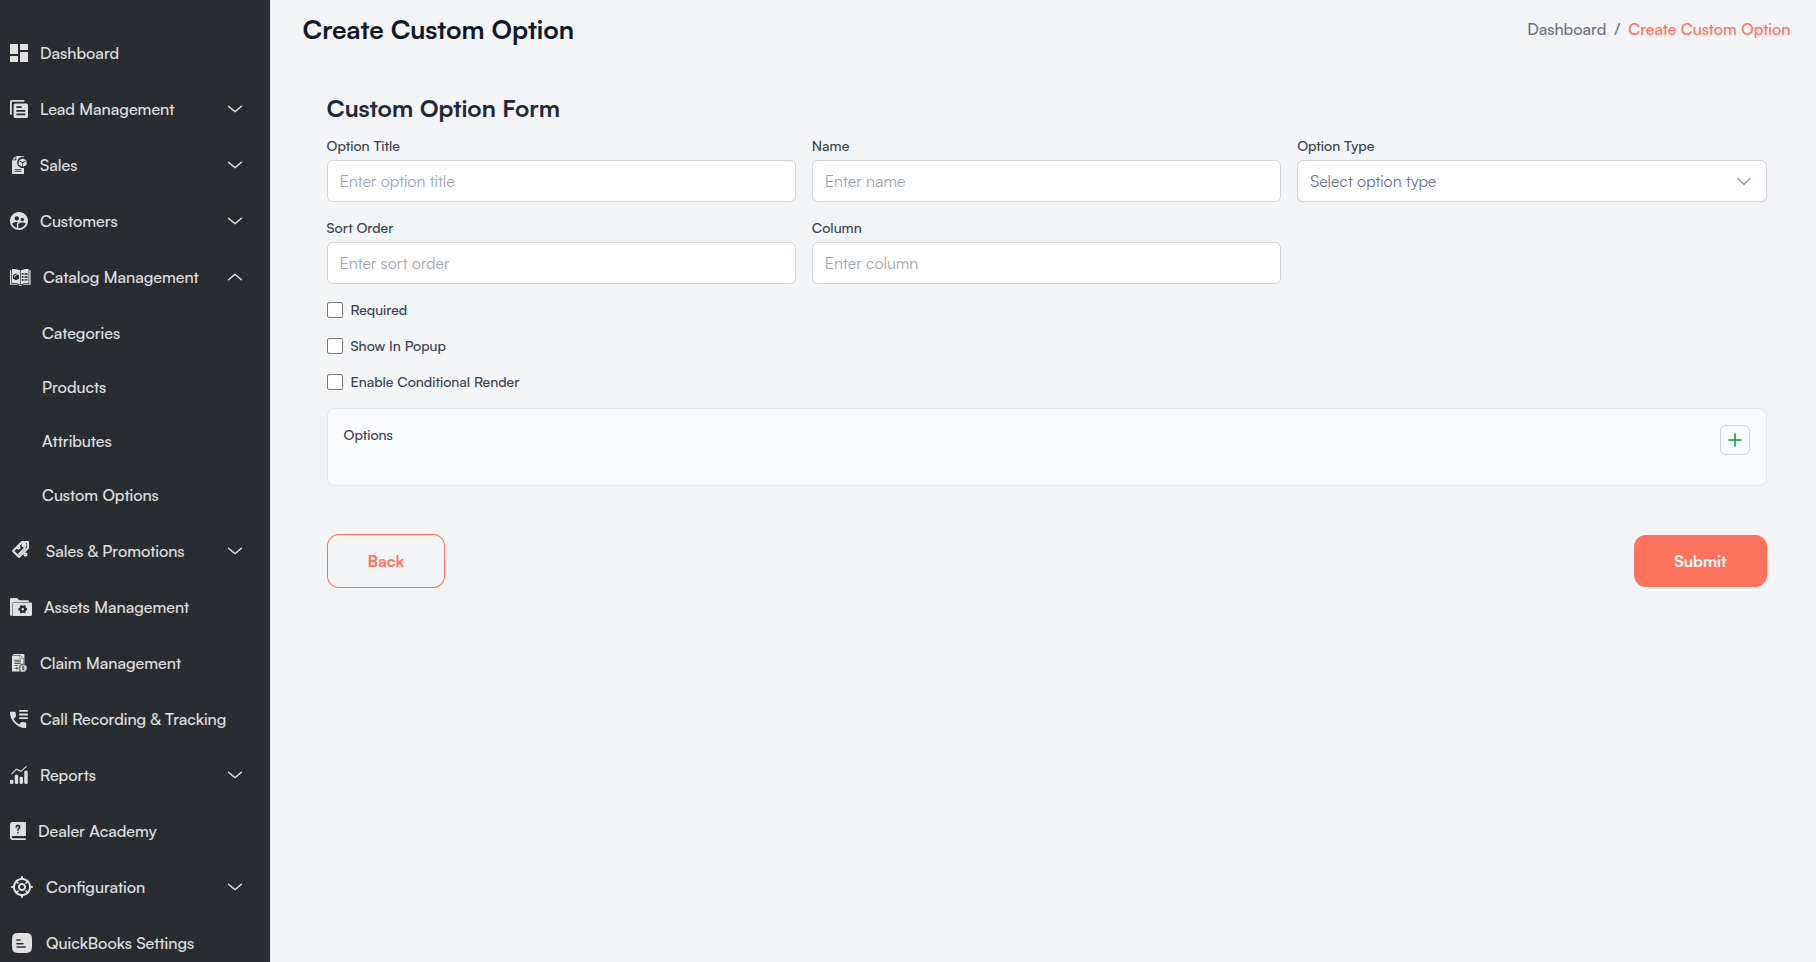Focus the Sort Order input field
1816x962 pixels.
pos(561,263)
